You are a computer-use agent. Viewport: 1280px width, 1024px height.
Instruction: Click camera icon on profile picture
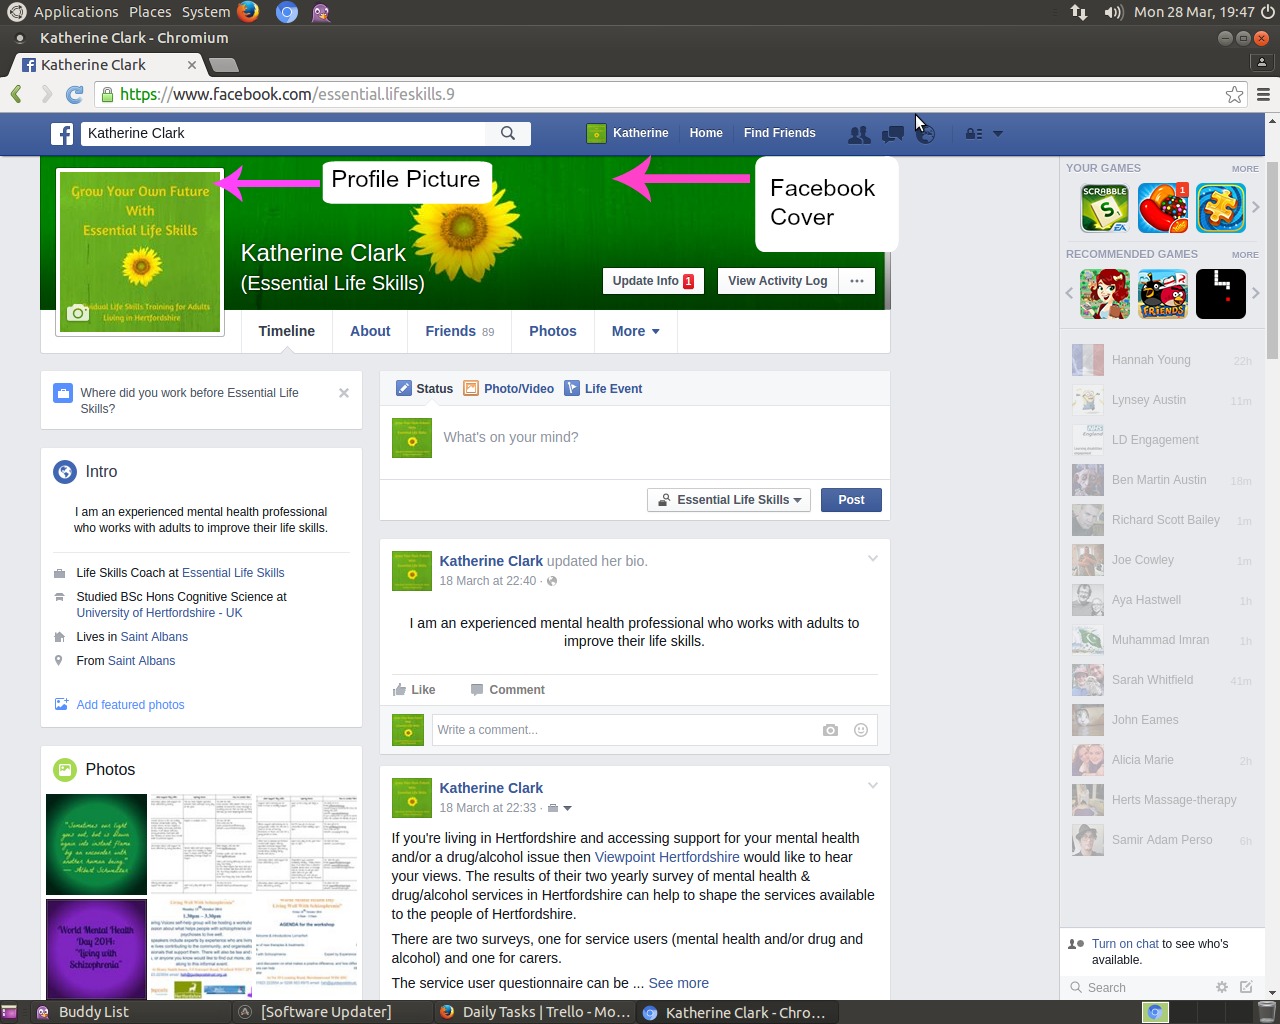point(78,313)
